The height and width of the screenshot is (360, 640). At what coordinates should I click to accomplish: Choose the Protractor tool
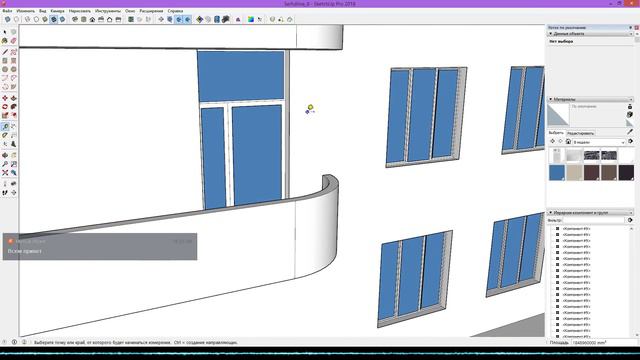tap(5, 135)
